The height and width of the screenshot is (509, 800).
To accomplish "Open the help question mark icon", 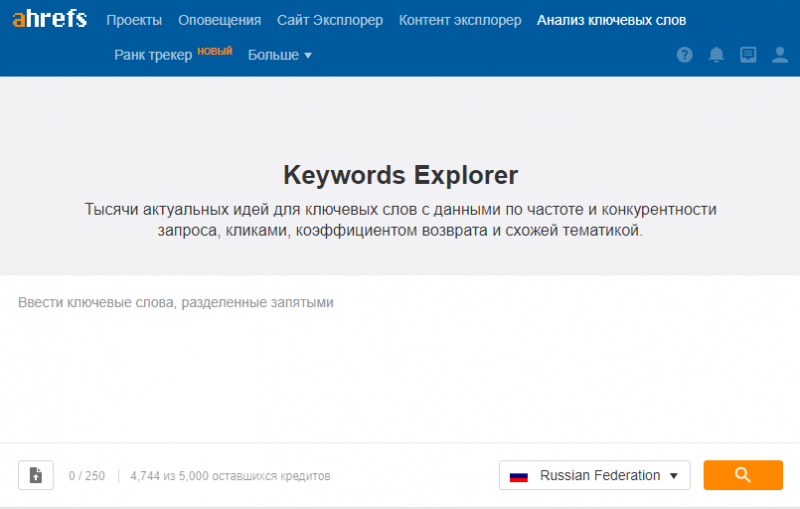I will pyautogui.click(x=685, y=55).
